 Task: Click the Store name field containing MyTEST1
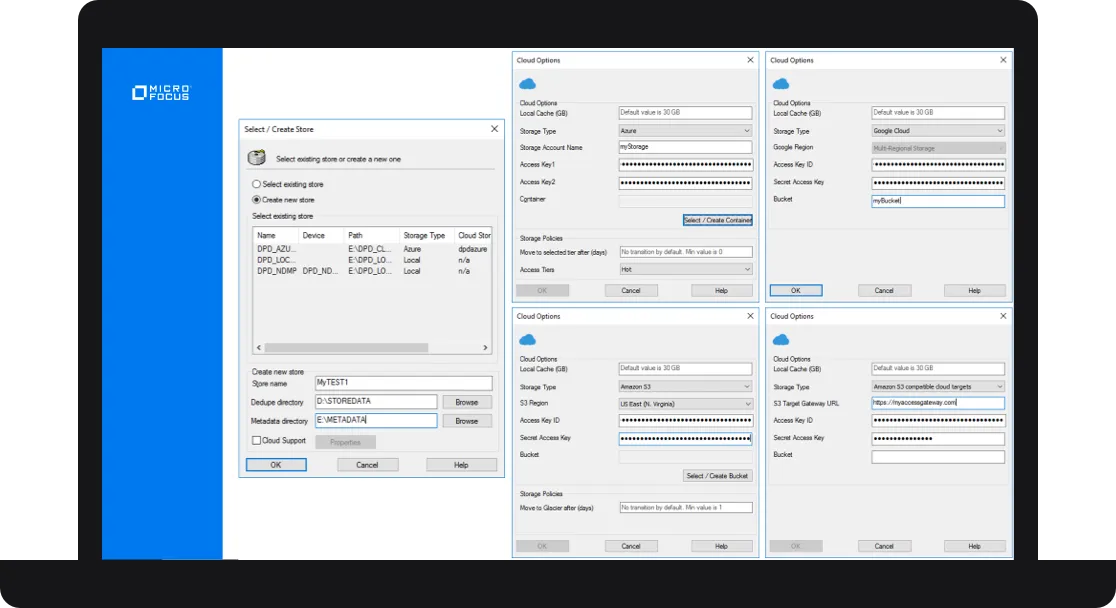[376, 383]
